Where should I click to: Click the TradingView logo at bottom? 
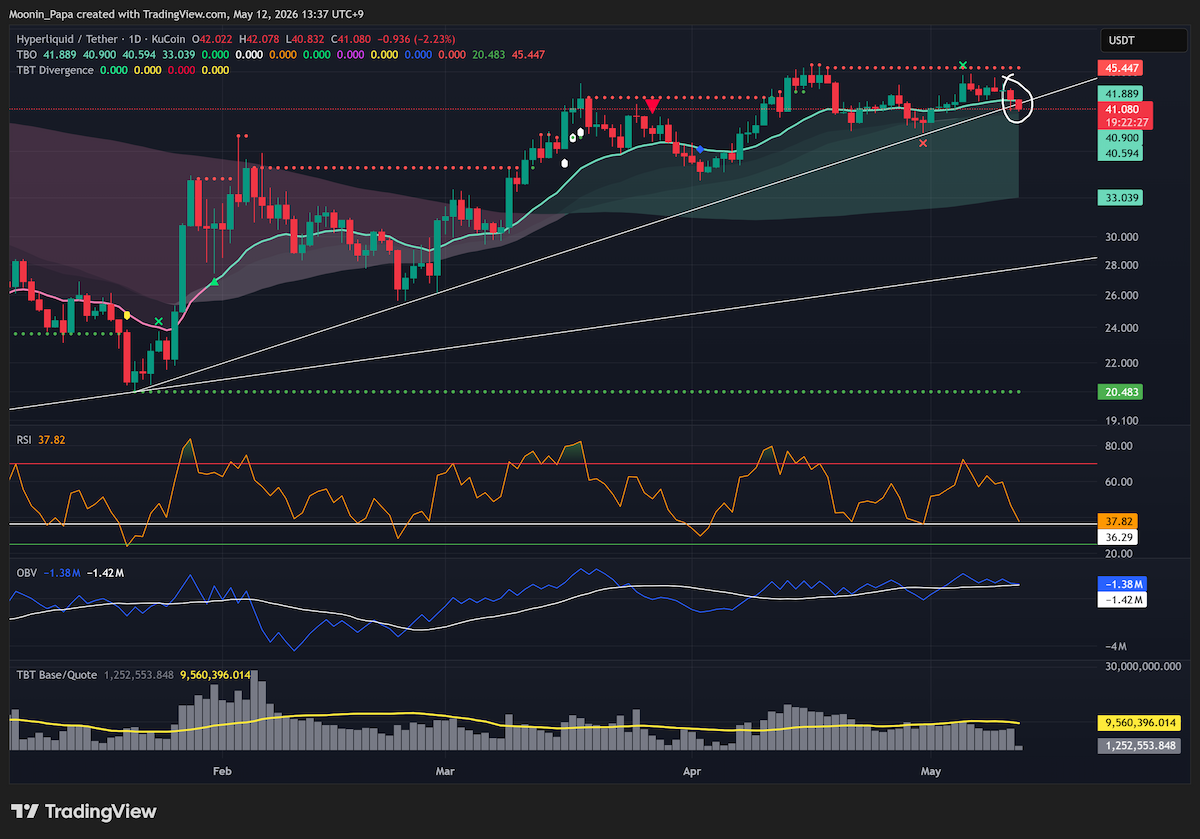(84, 811)
